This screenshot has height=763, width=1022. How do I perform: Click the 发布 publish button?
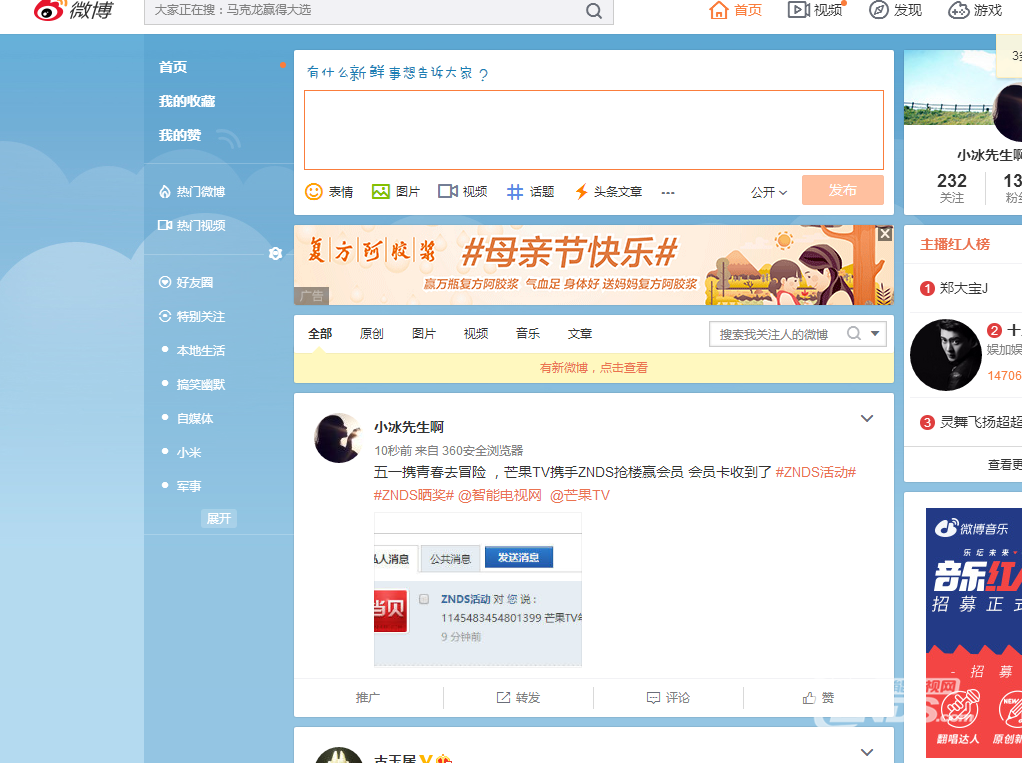843,190
